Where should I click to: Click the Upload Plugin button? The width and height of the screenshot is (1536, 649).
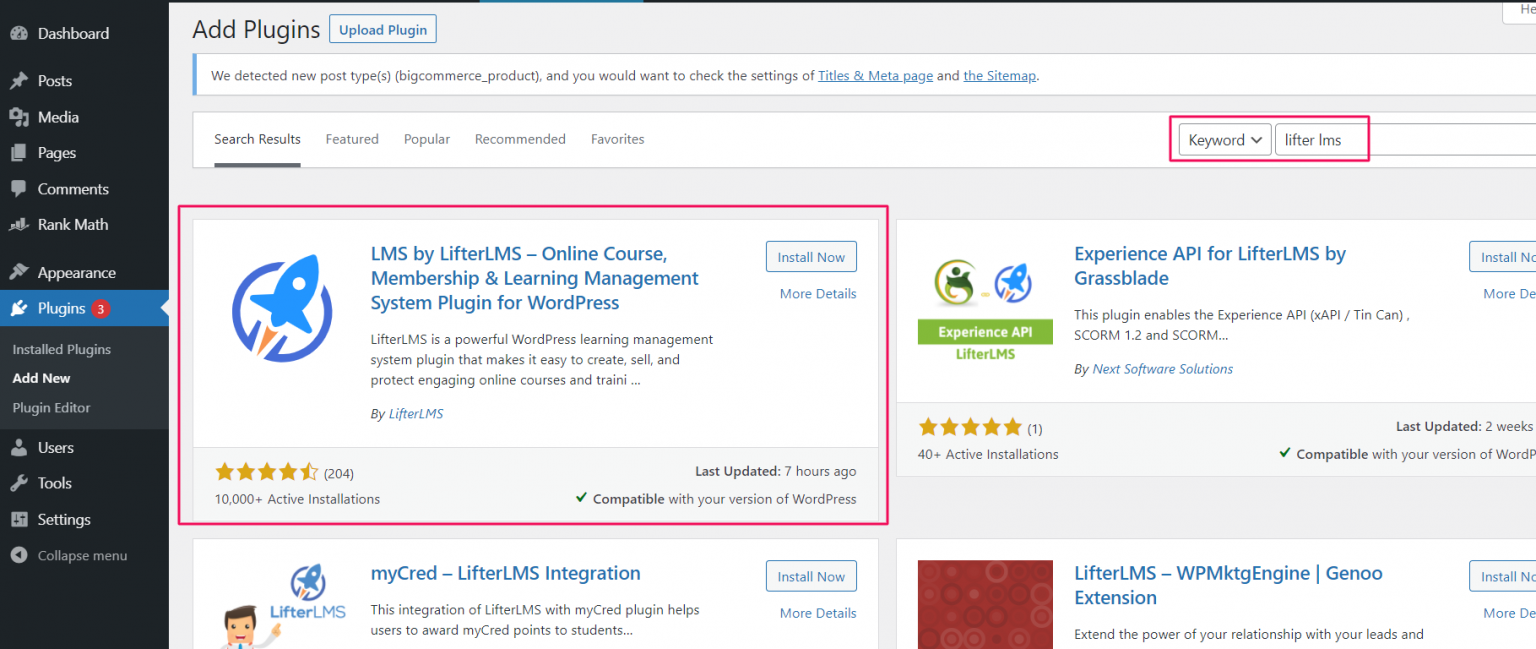point(382,28)
